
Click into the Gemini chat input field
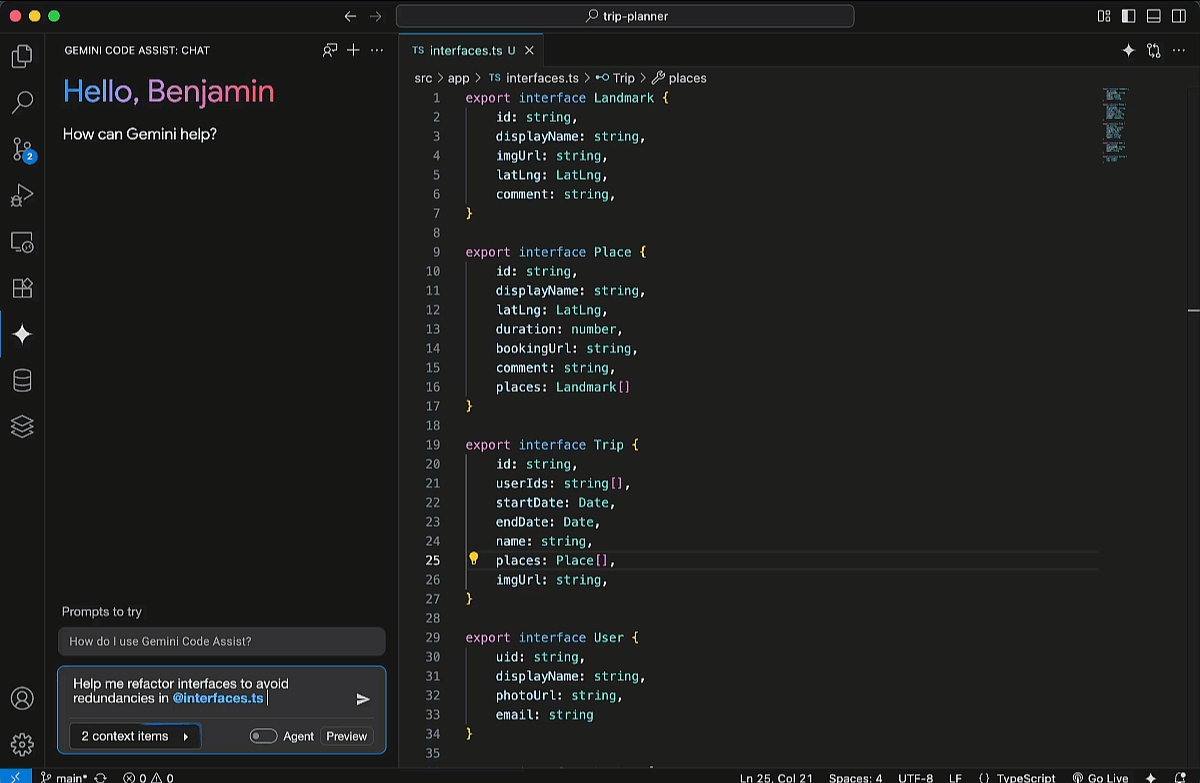coord(210,691)
